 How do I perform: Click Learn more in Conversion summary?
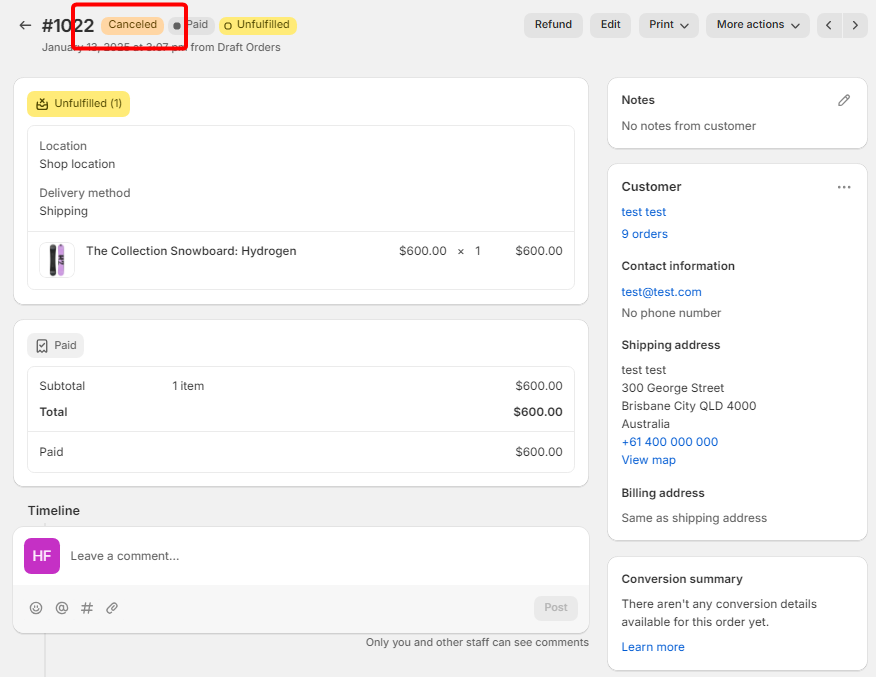tap(652, 647)
